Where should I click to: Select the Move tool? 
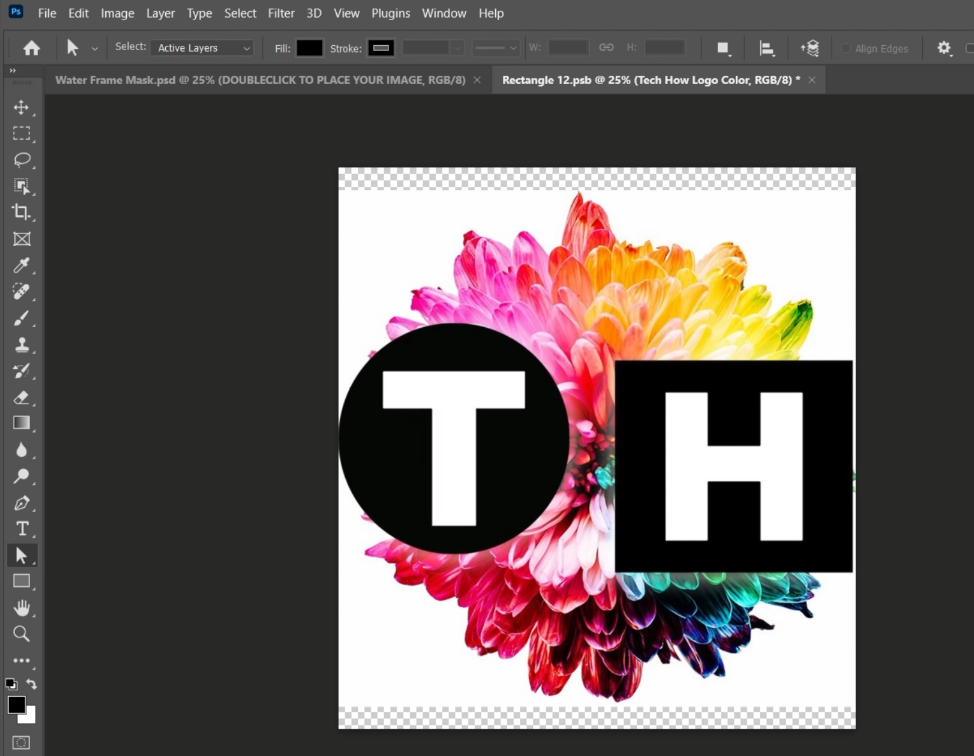[21, 107]
